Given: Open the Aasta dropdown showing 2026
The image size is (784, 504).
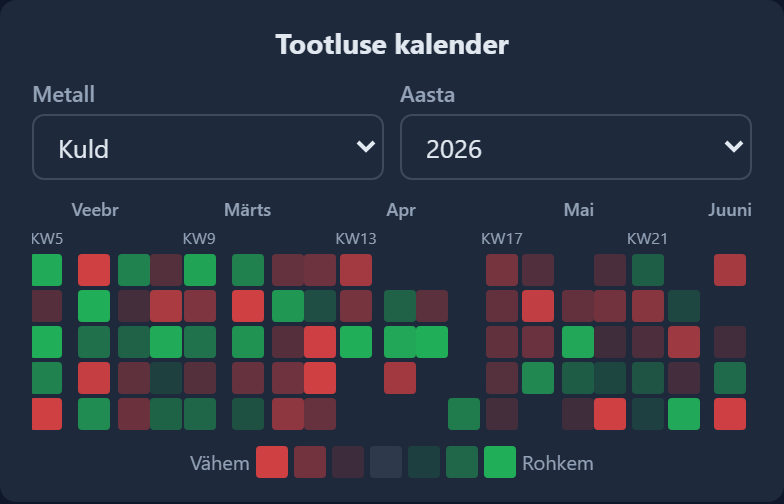Looking at the screenshot, I should (x=576, y=147).
